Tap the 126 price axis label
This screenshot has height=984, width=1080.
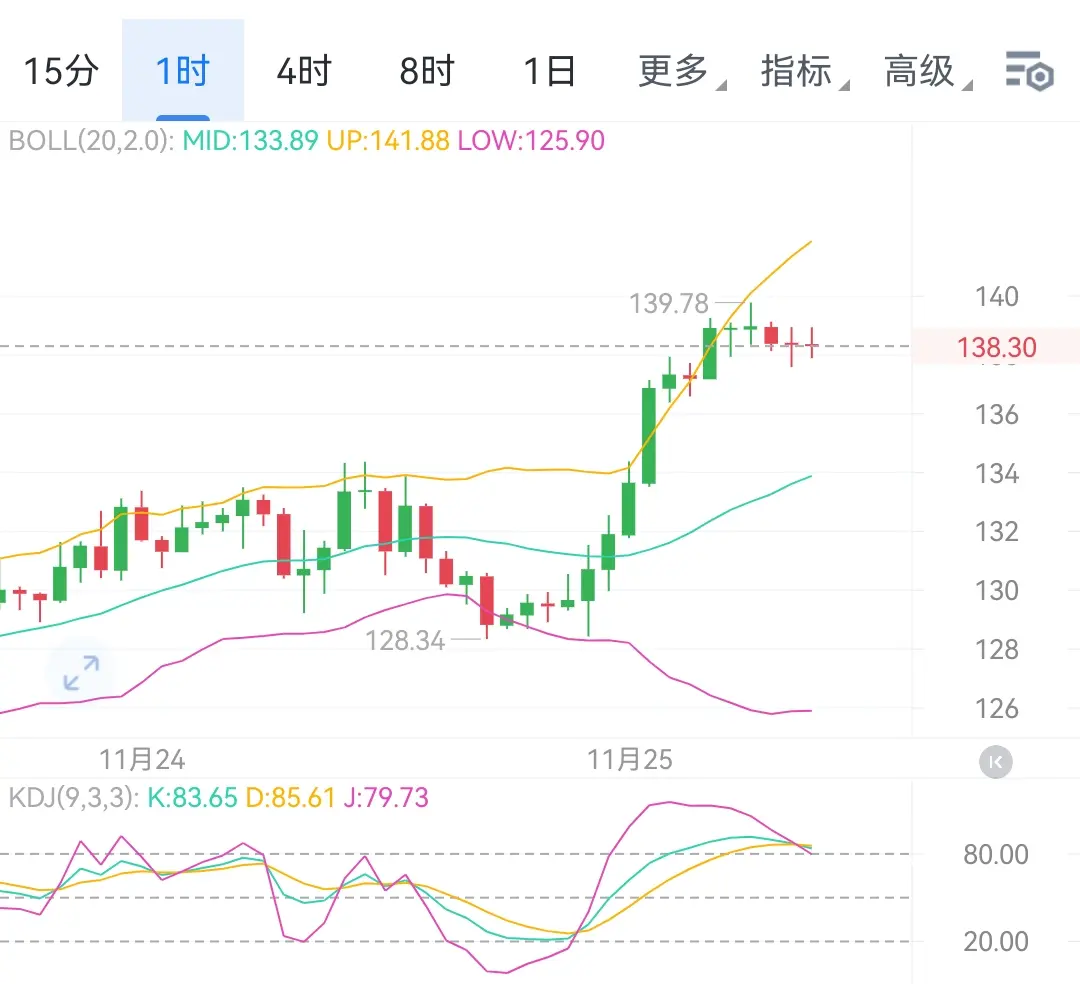click(997, 709)
